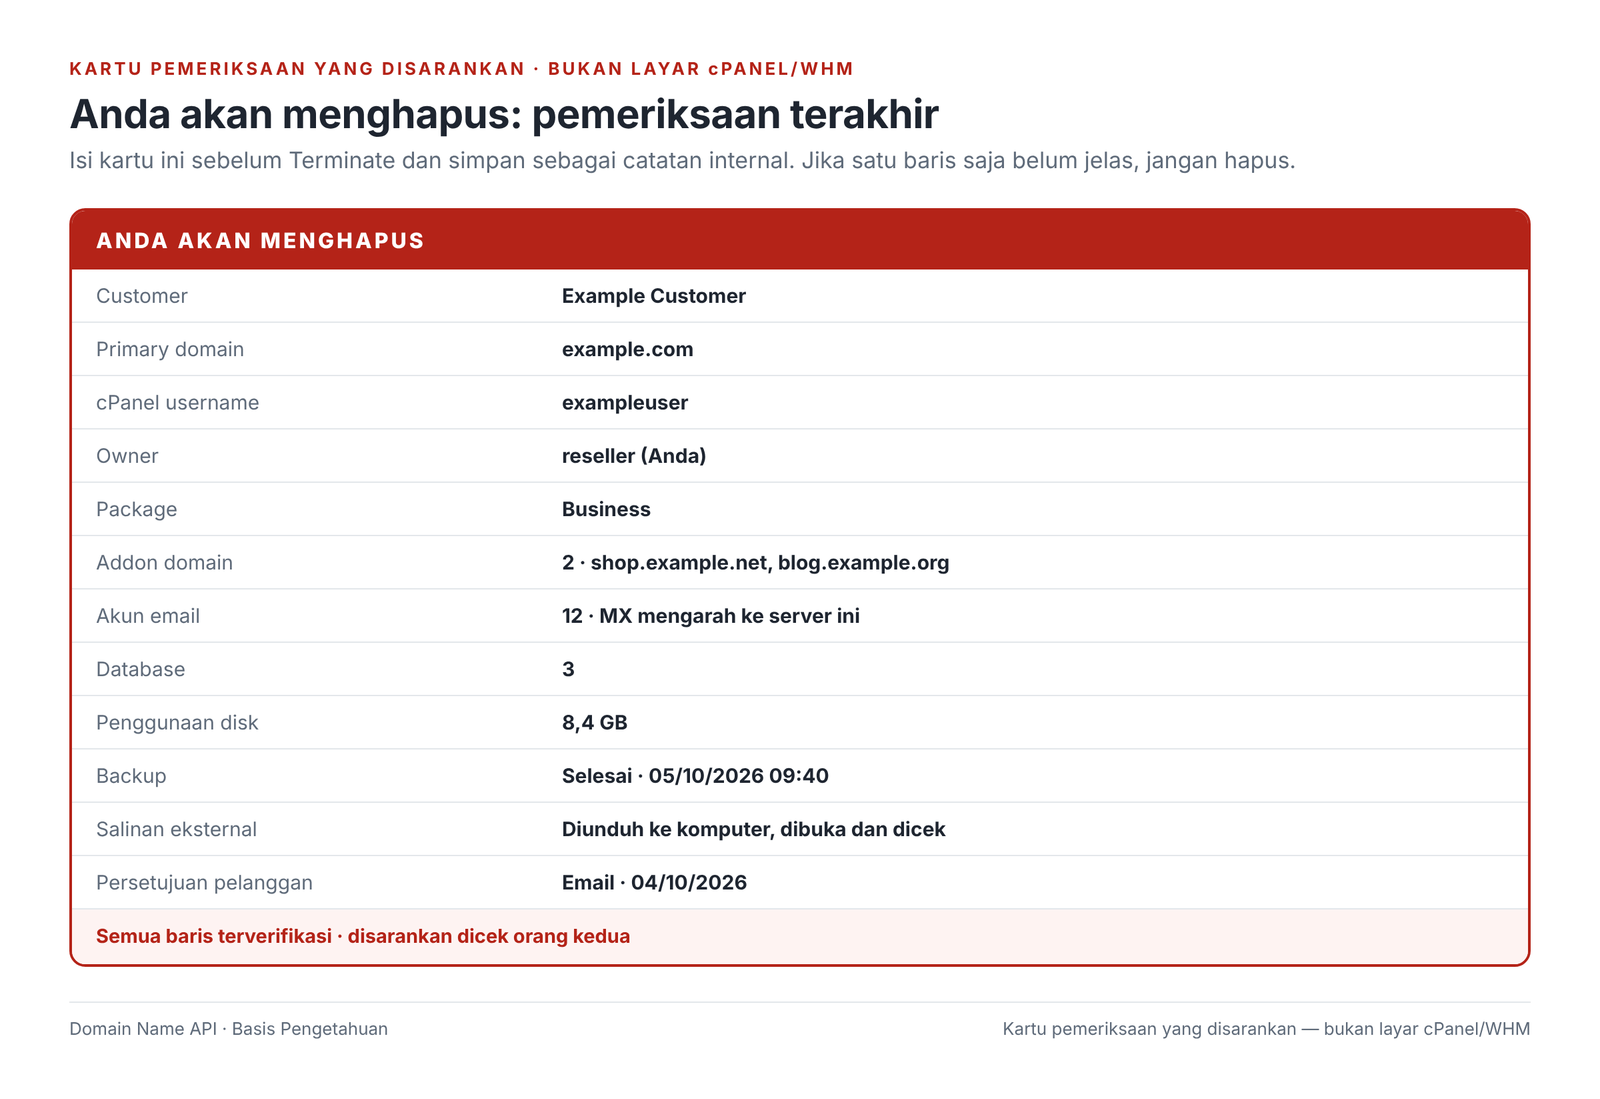The width and height of the screenshot is (1600, 1099).
Task: Click the 'Package' row label
Action: [x=137, y=509]
